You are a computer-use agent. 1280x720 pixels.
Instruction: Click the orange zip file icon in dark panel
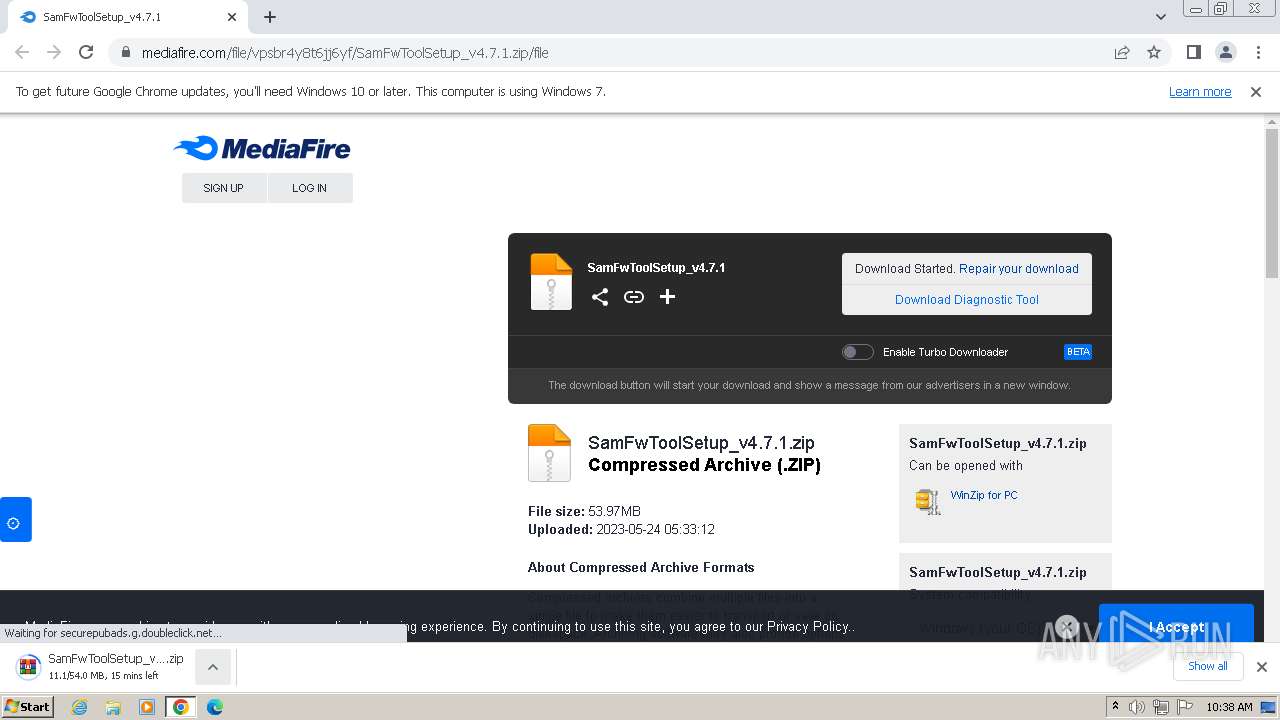[x=551, y=282]
